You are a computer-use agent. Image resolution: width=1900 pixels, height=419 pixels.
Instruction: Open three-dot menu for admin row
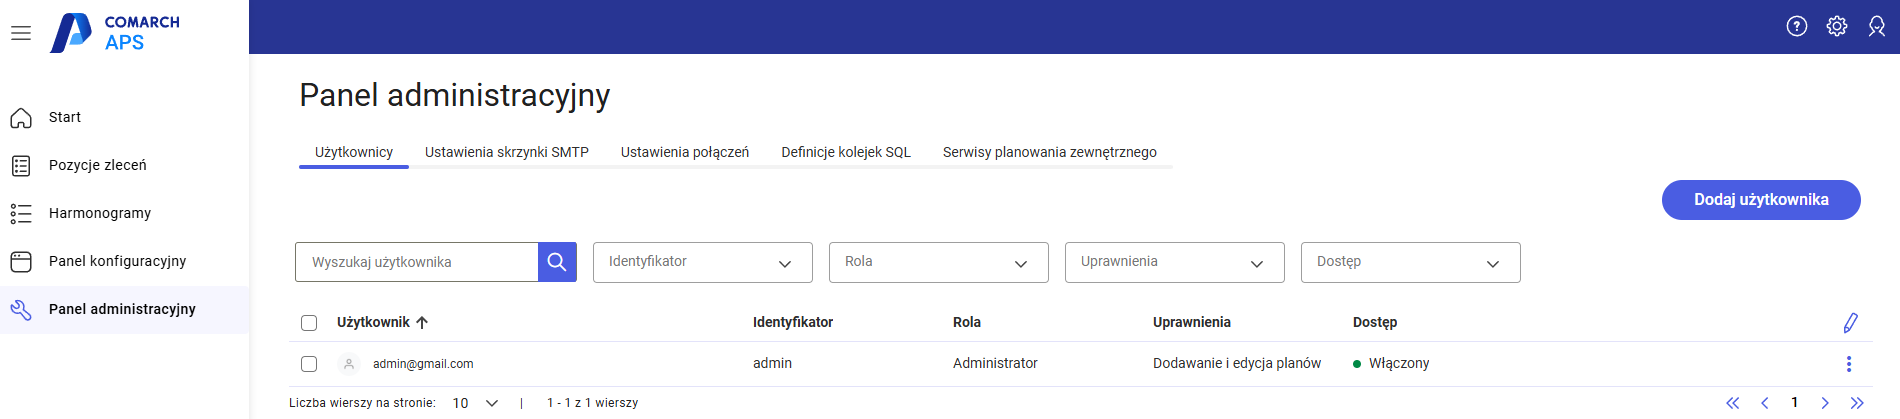pos(1848,364)
